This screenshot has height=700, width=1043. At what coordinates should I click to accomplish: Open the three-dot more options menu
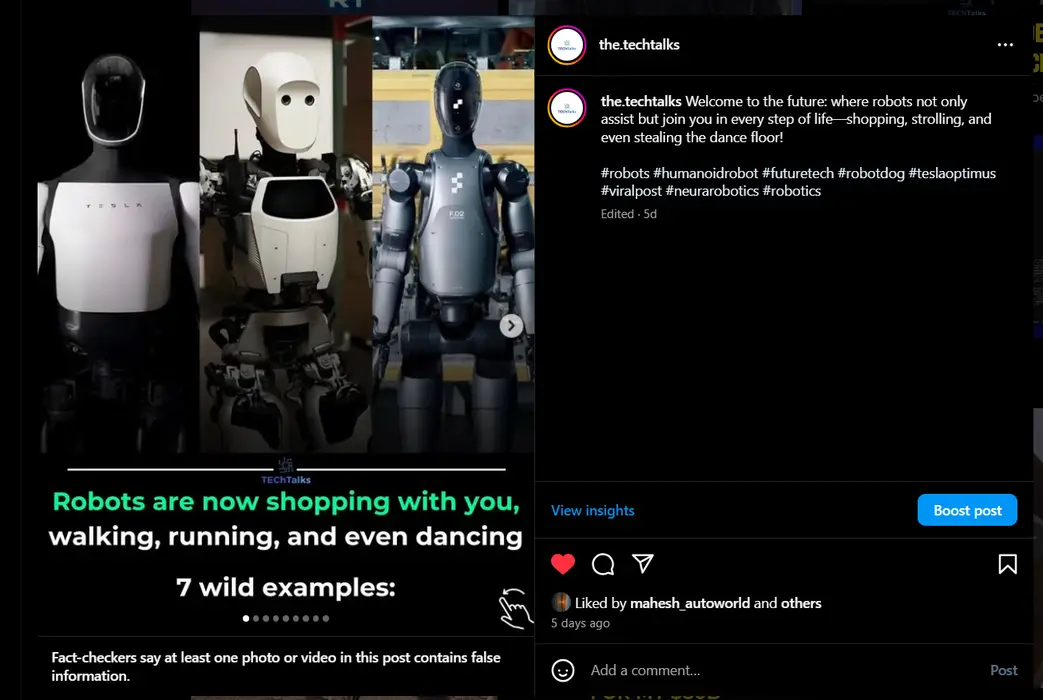pyautogui.click(x=1005, y=45)
